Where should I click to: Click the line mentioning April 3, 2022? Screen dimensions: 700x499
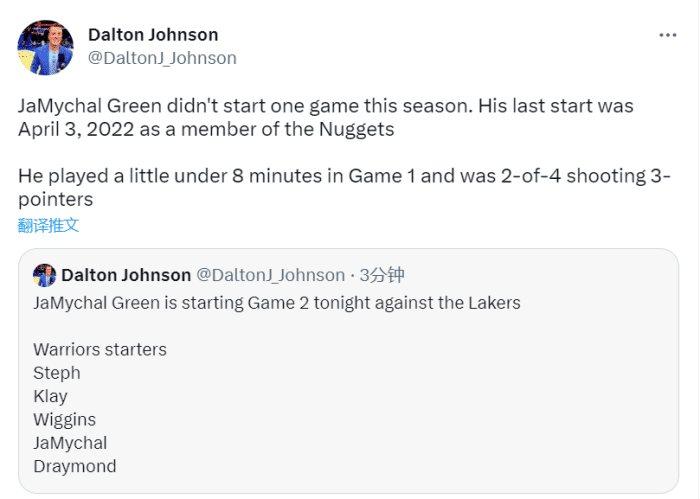tap(206, 129)
